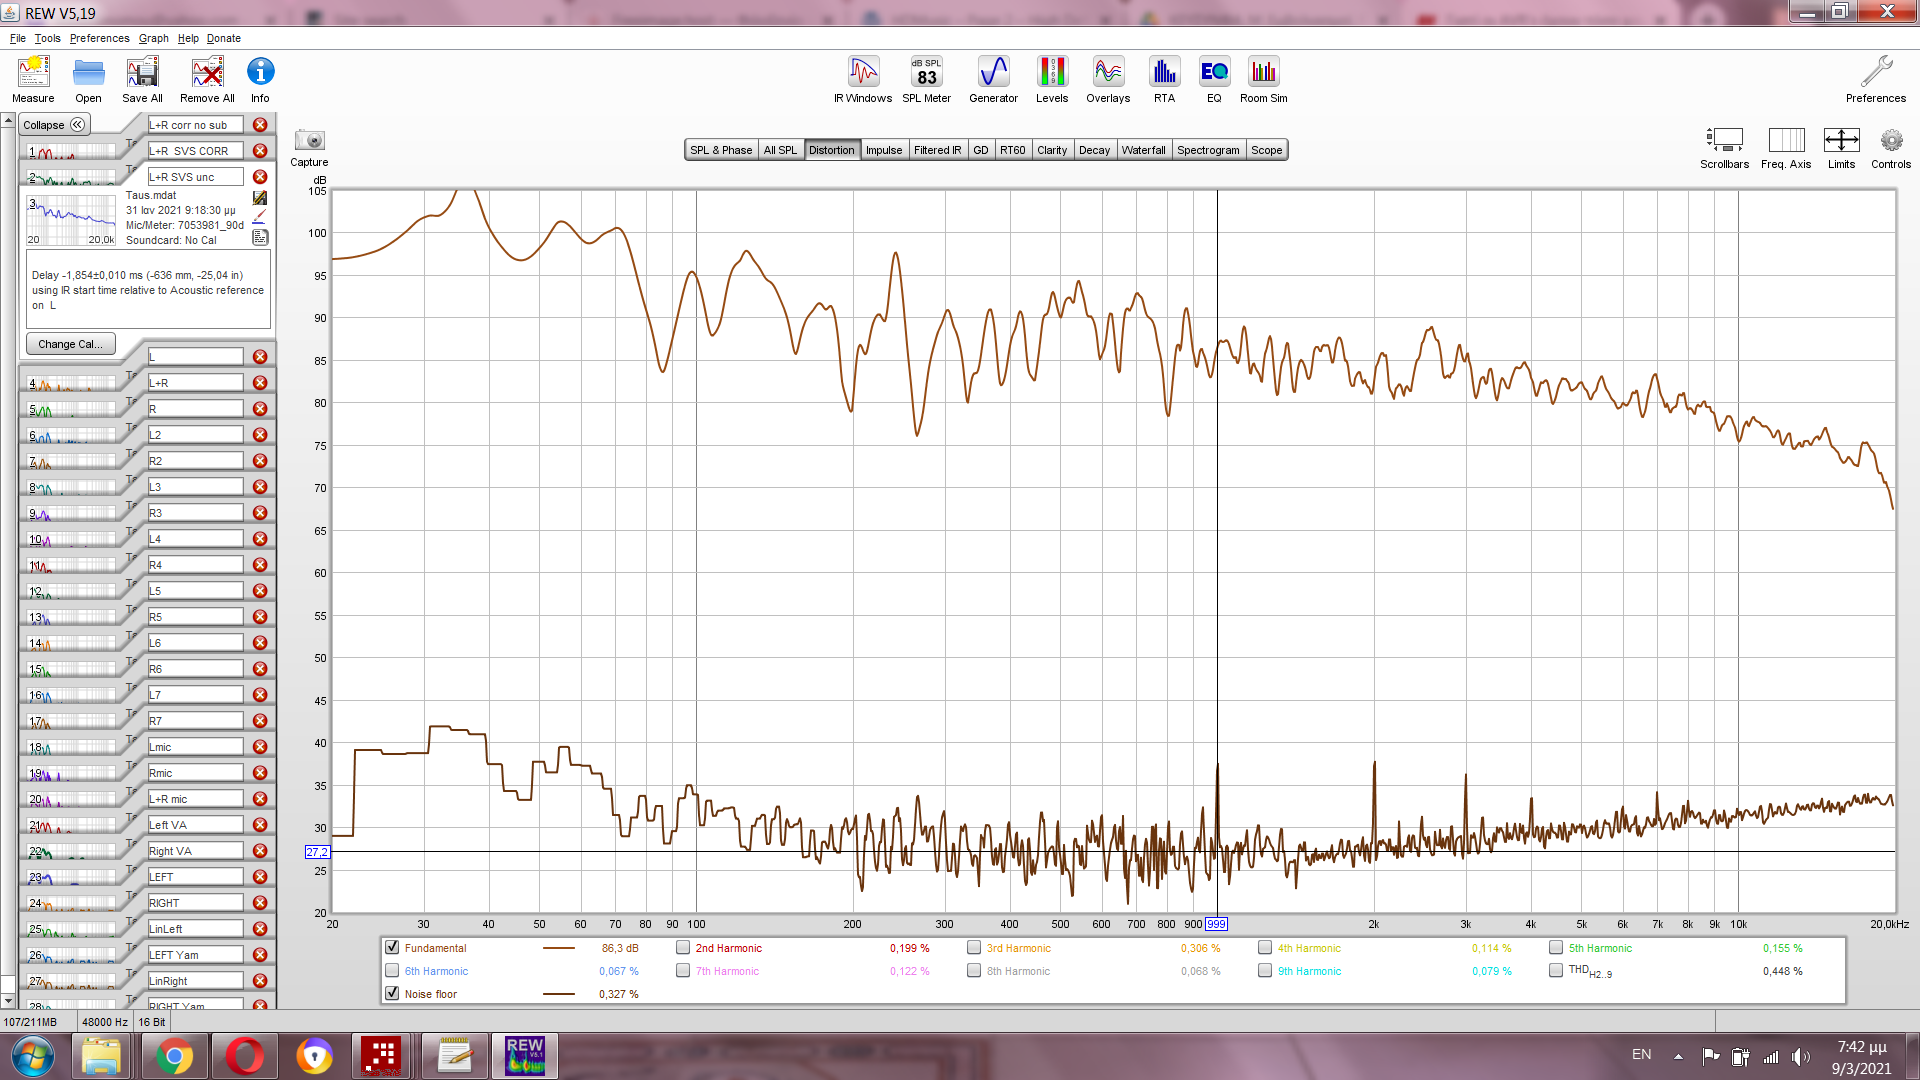Open the Limits settings popup
Viewport: 1920px width, 1080px height.
[1841, 142]
